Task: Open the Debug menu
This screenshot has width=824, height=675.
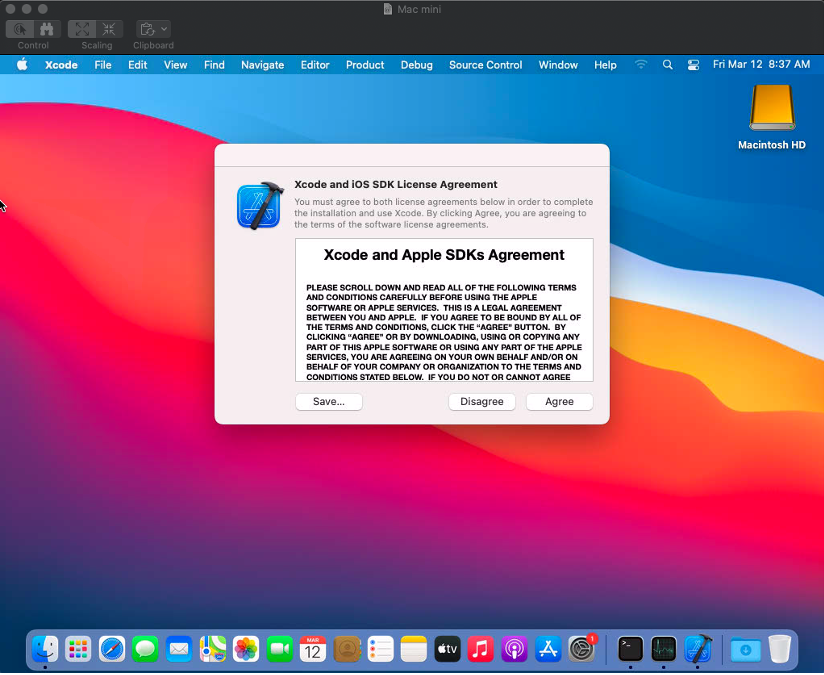Action: pos(417,65)
